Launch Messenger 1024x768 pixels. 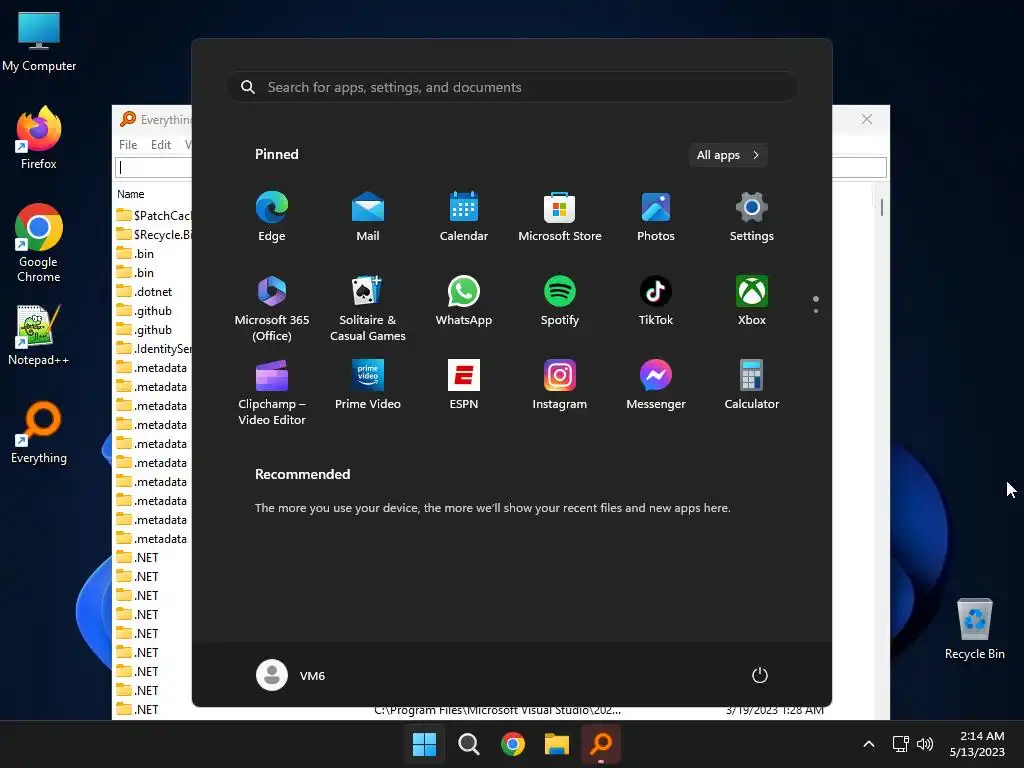click(656, 385)
